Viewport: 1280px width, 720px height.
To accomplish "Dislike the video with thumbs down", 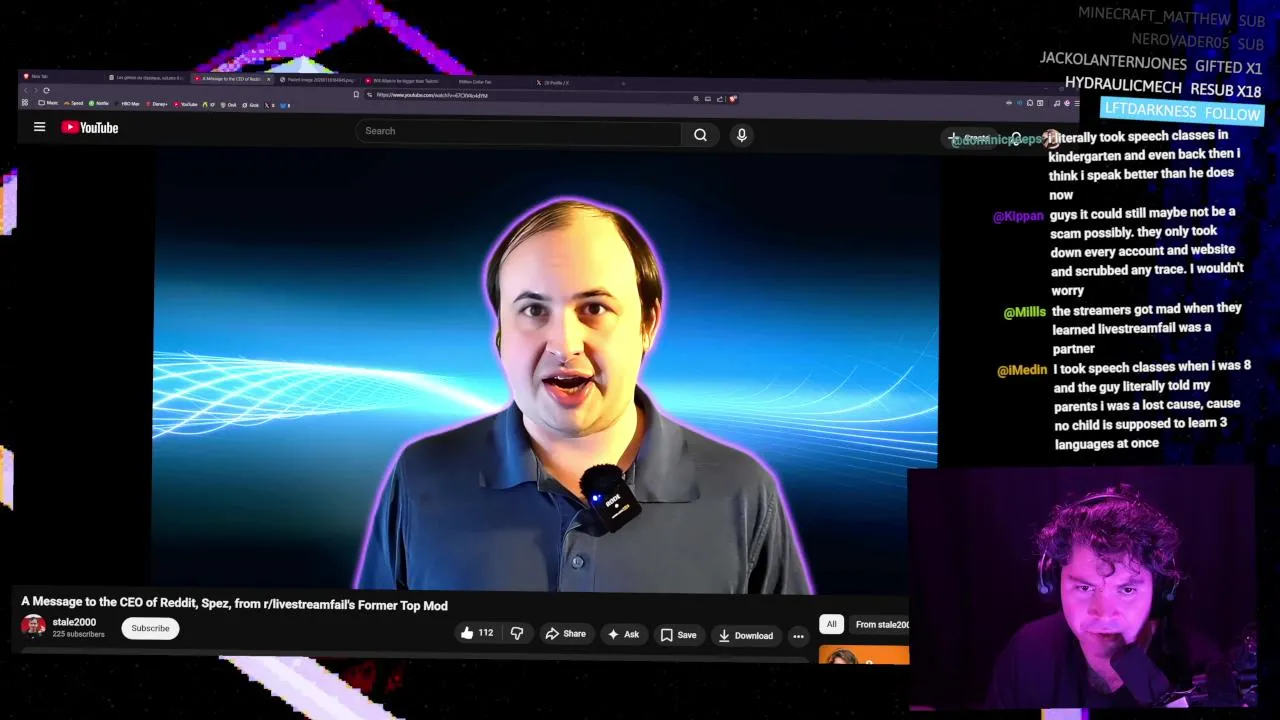I will tap(517, 633).
